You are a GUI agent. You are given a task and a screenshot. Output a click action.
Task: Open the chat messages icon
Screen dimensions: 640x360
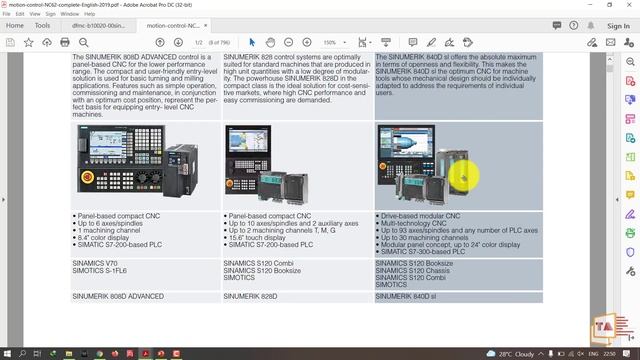557,25
